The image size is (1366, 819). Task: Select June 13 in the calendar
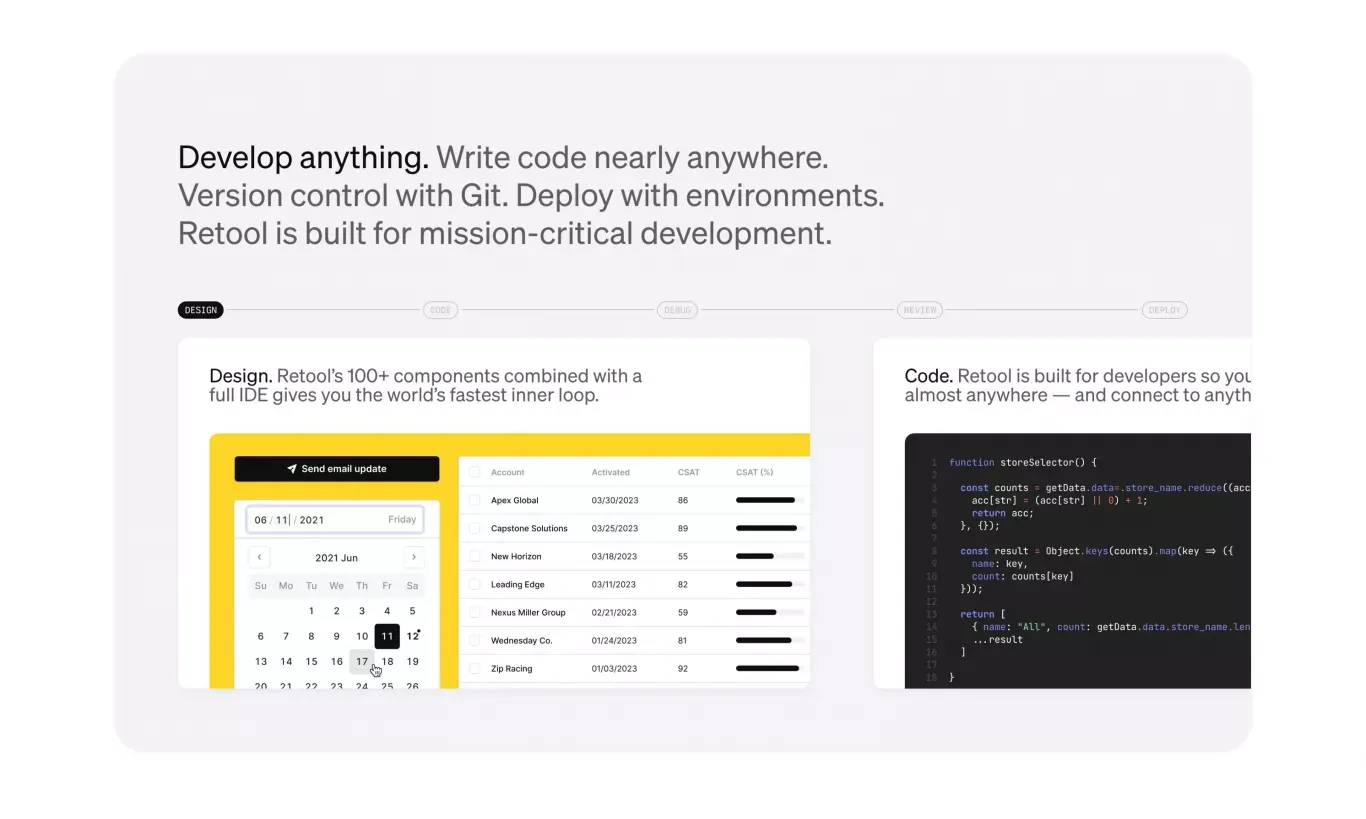(x=261, y=661)
